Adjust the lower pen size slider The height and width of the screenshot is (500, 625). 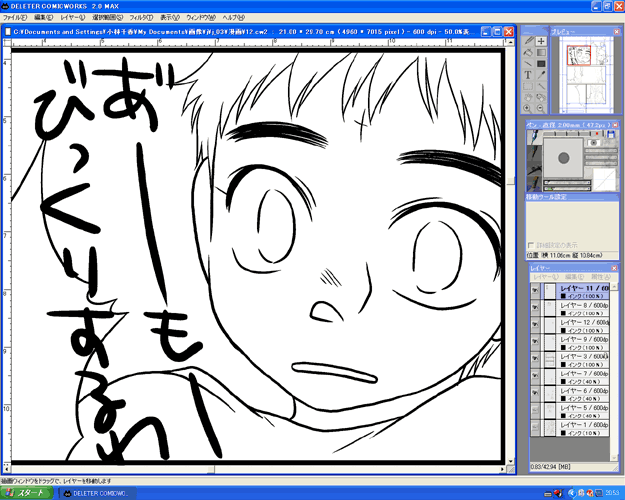[x=567, y=188]
